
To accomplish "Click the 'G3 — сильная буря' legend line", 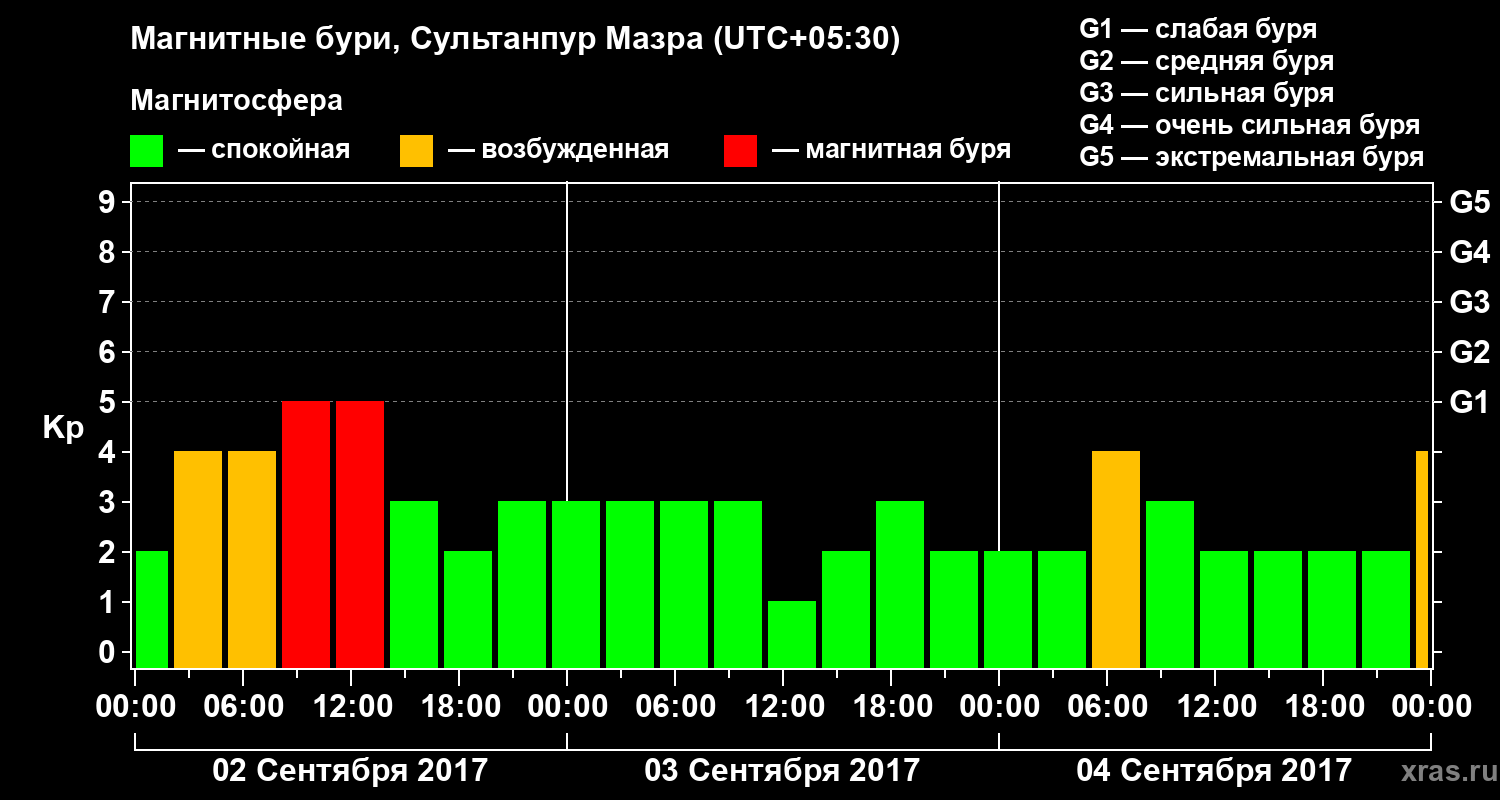I will point(1206,93).
